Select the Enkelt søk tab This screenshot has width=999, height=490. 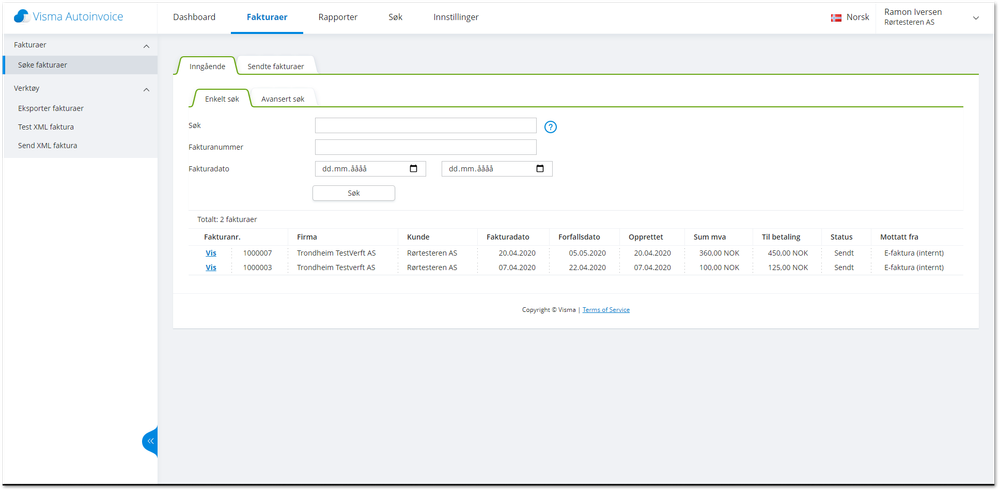pyautogui.click(x=222, y=99)
